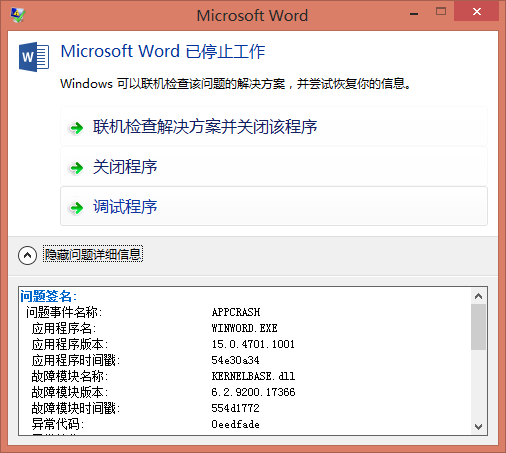506x453 pixels.
Task: Close the Microsoft Word dialog
Action: 477,12
